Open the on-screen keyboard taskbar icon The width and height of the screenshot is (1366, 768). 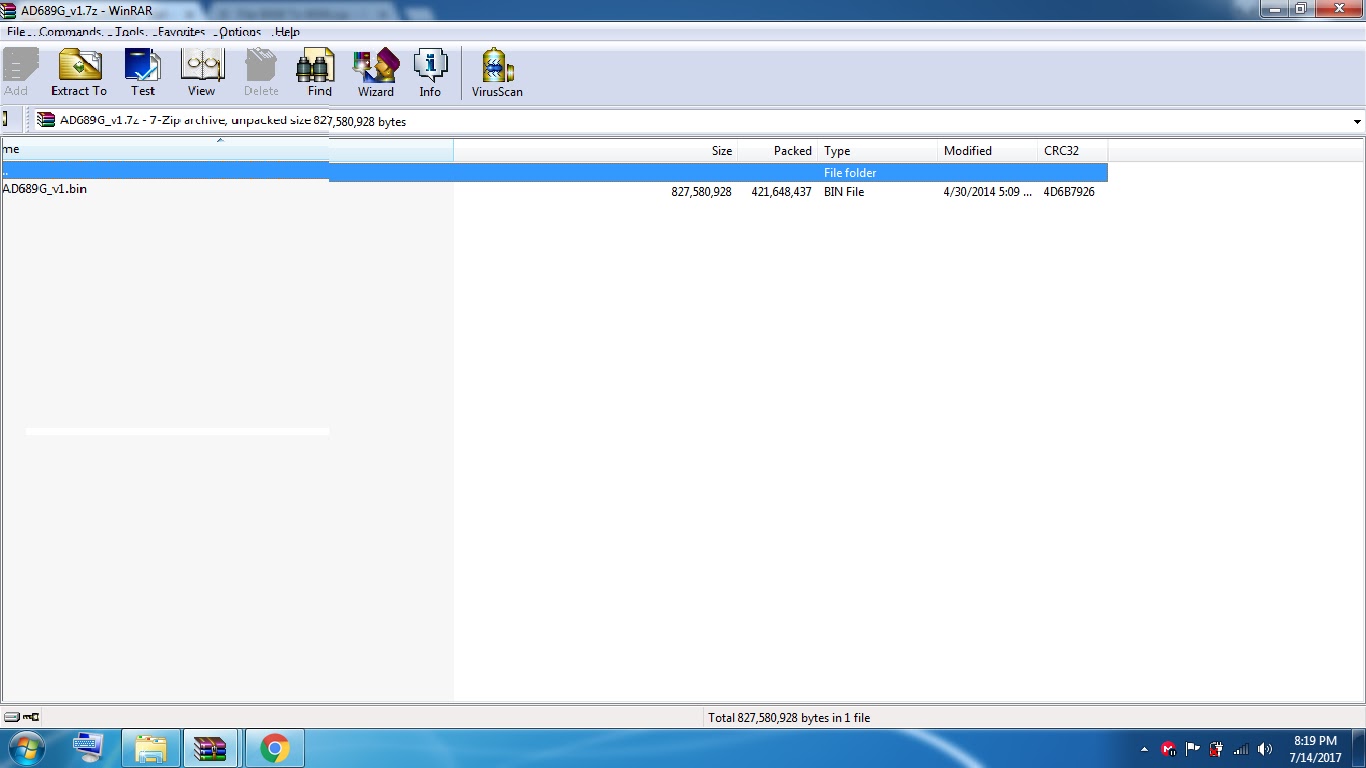89,748
